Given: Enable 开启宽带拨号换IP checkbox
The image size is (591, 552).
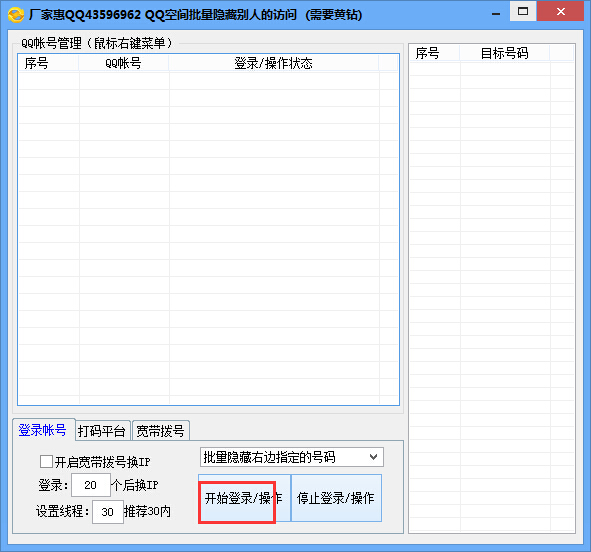Looking at the screenshot, I should pos(46,461).
